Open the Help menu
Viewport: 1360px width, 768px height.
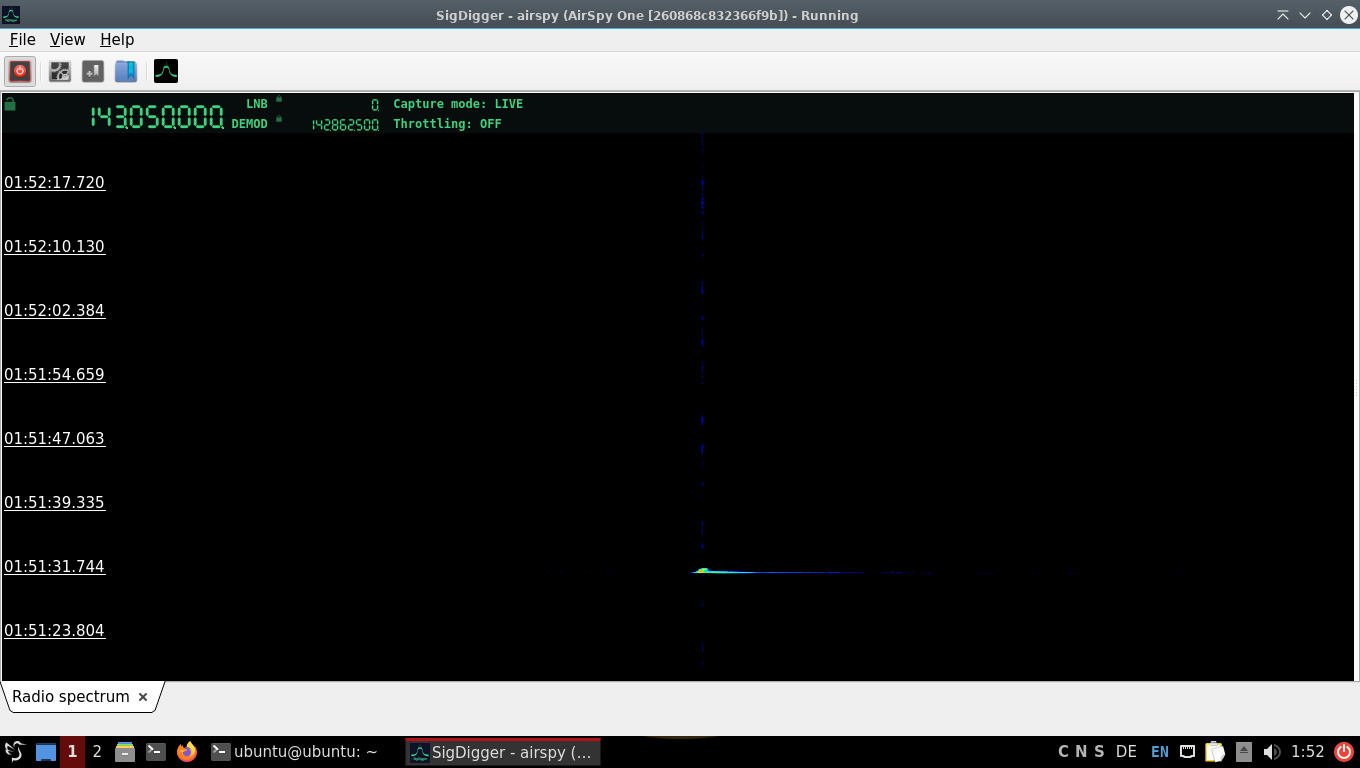(x=117, y=39)
